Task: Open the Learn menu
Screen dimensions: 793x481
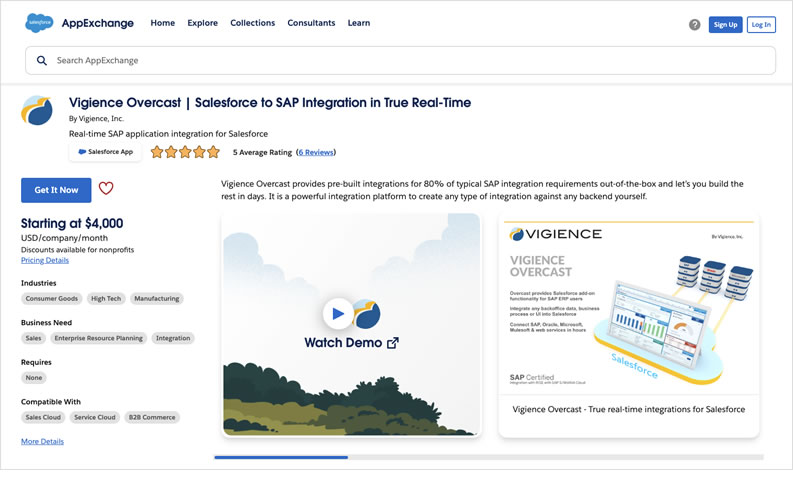Action: click(x=359, y=23)
